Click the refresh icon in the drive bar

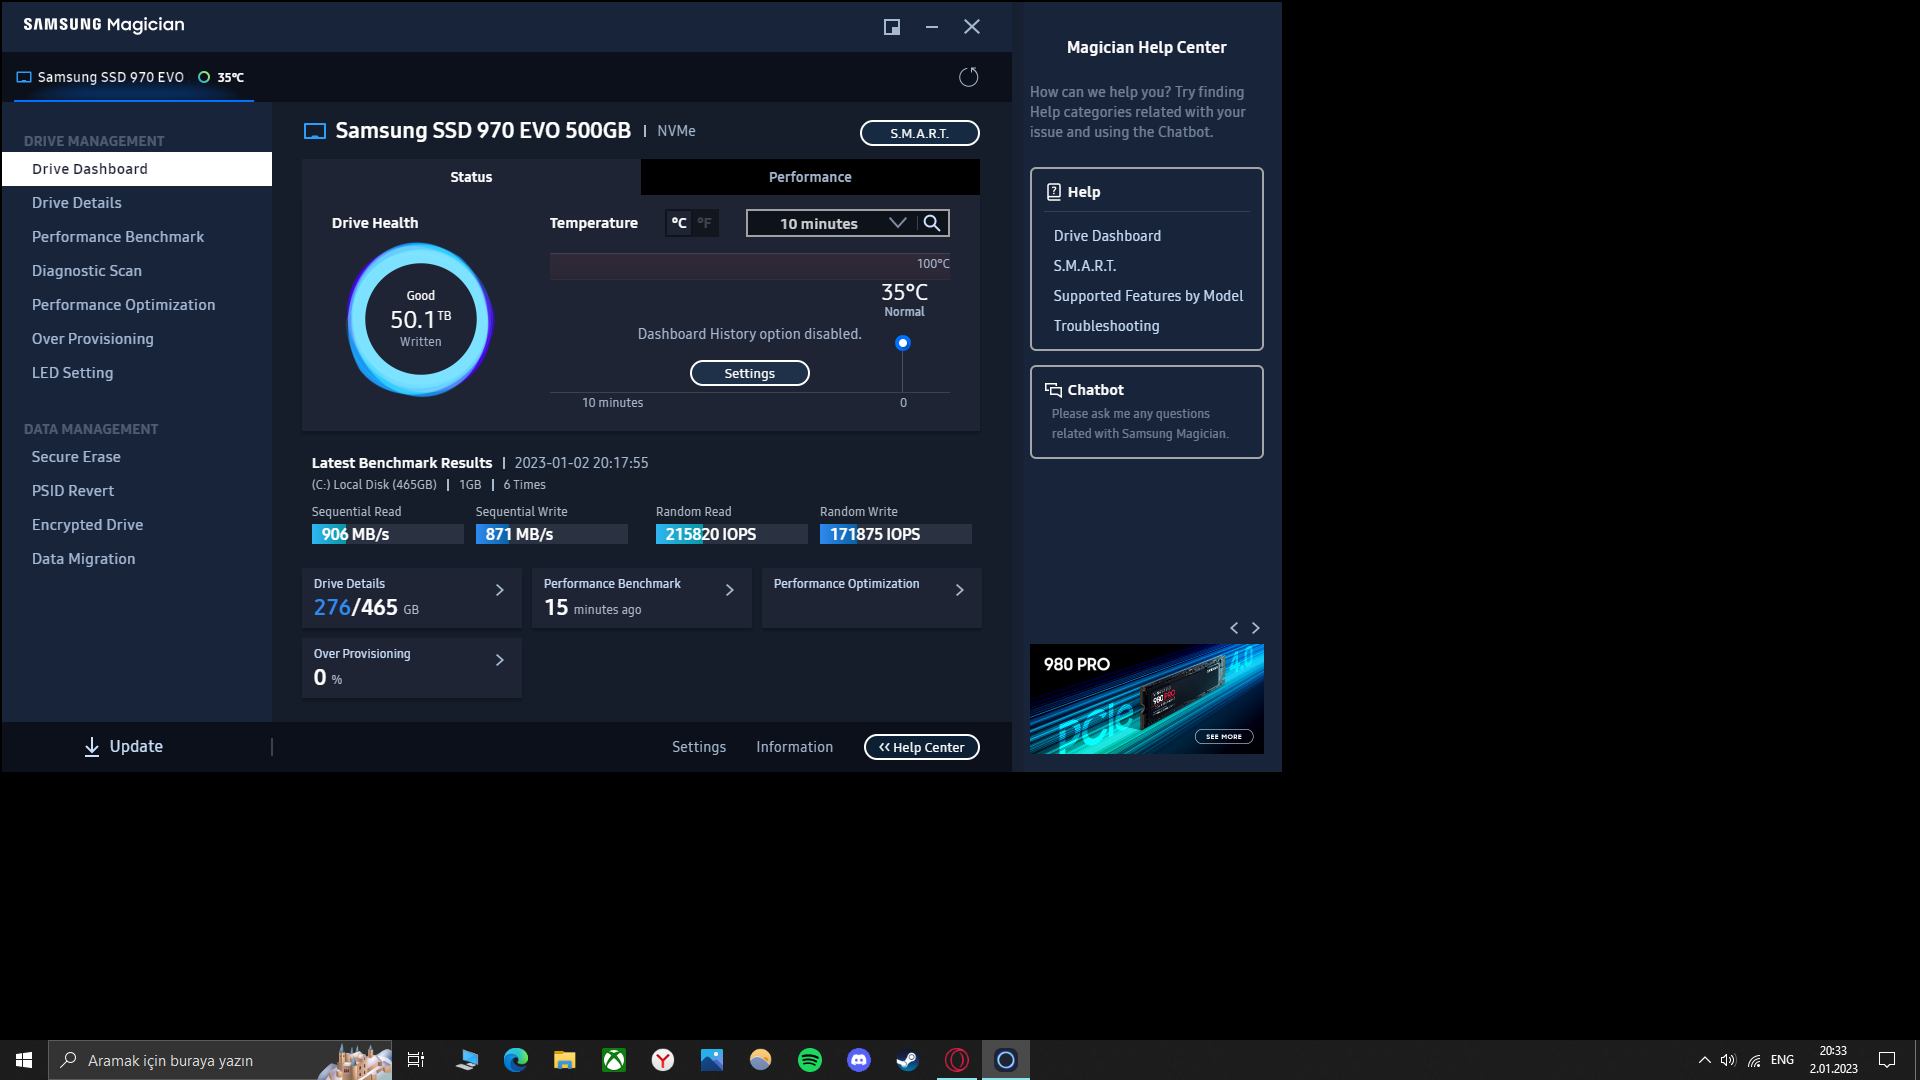(968, 77)
